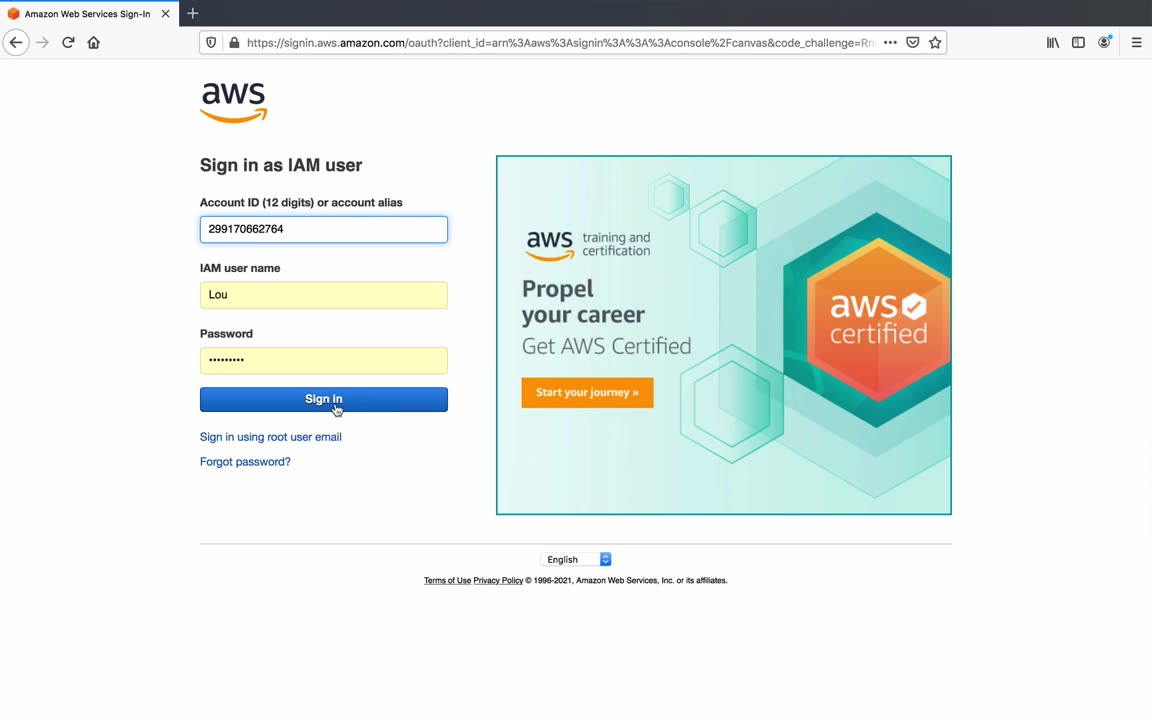Screen dimensions: 1152x720
Task: Close the Amazon Web Services Sign-In tab
Action: pyautogui.click(x=165, y=13)
